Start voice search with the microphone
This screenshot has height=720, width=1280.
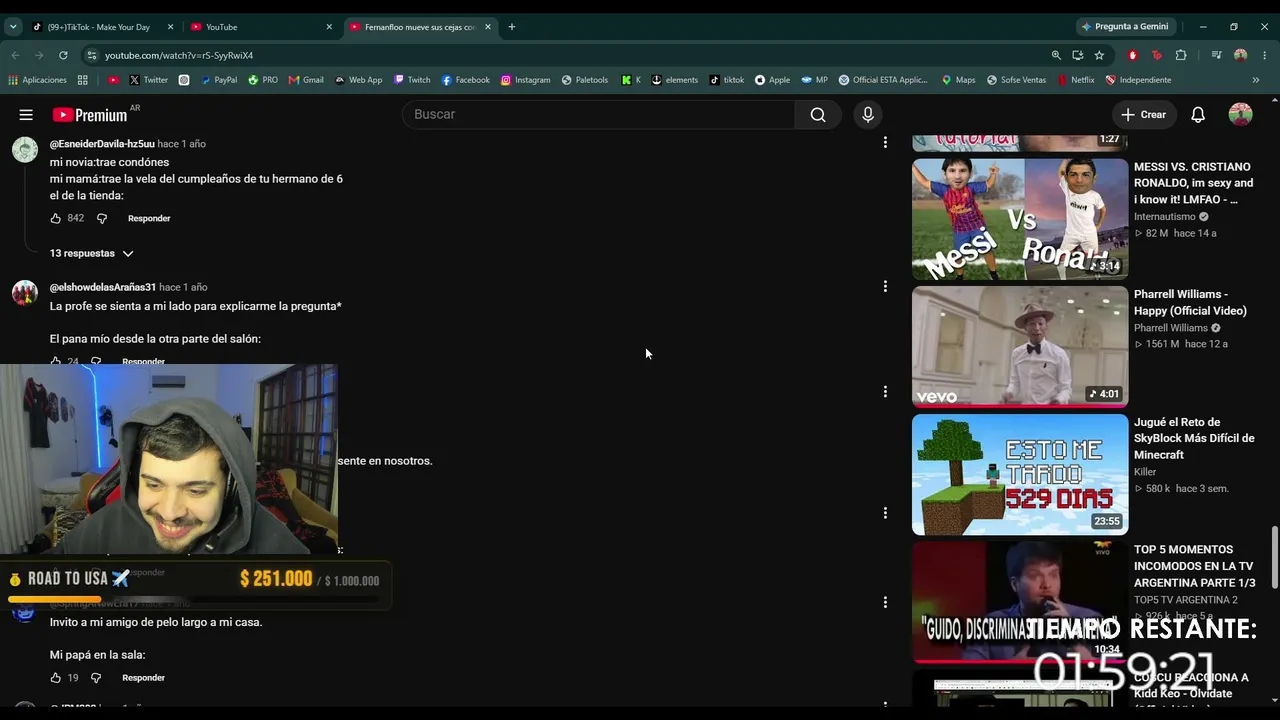pyautogui.click(x=868, y=115)
